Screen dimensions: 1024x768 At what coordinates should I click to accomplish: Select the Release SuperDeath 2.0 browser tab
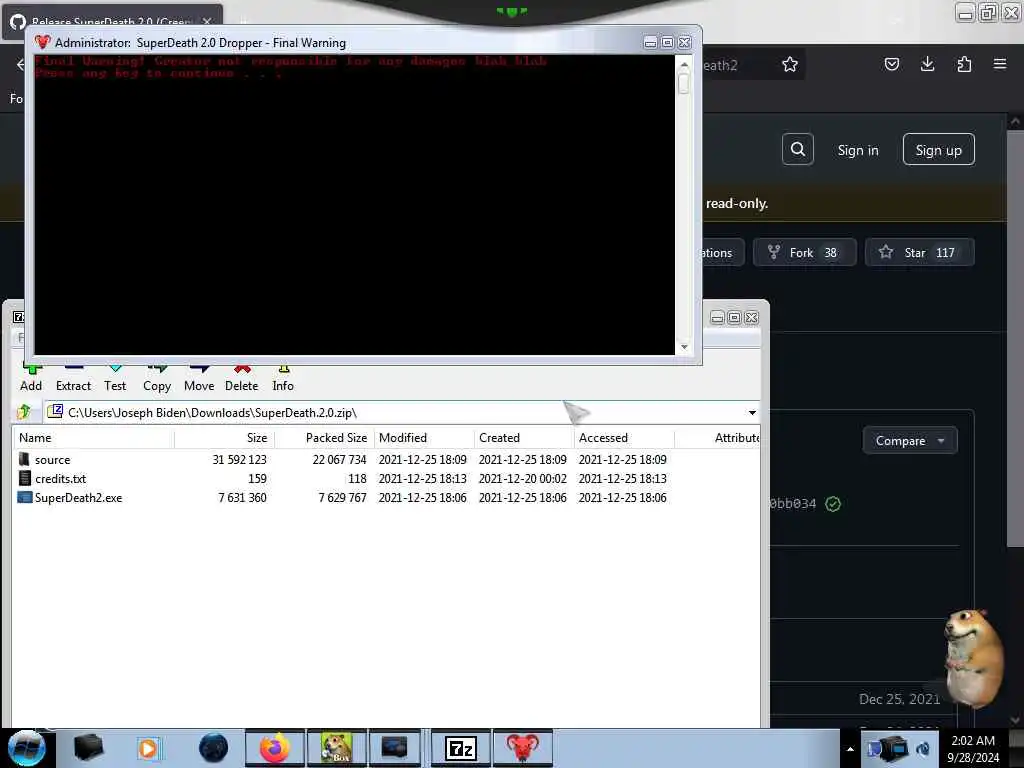[112, 20]
